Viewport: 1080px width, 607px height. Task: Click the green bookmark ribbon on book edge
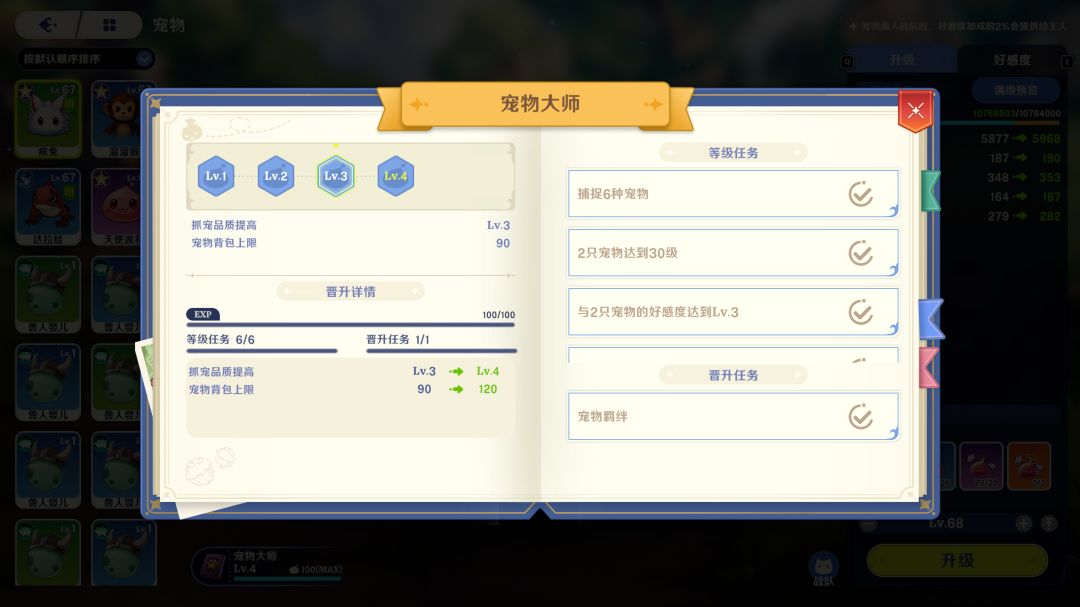coord(931,191)
